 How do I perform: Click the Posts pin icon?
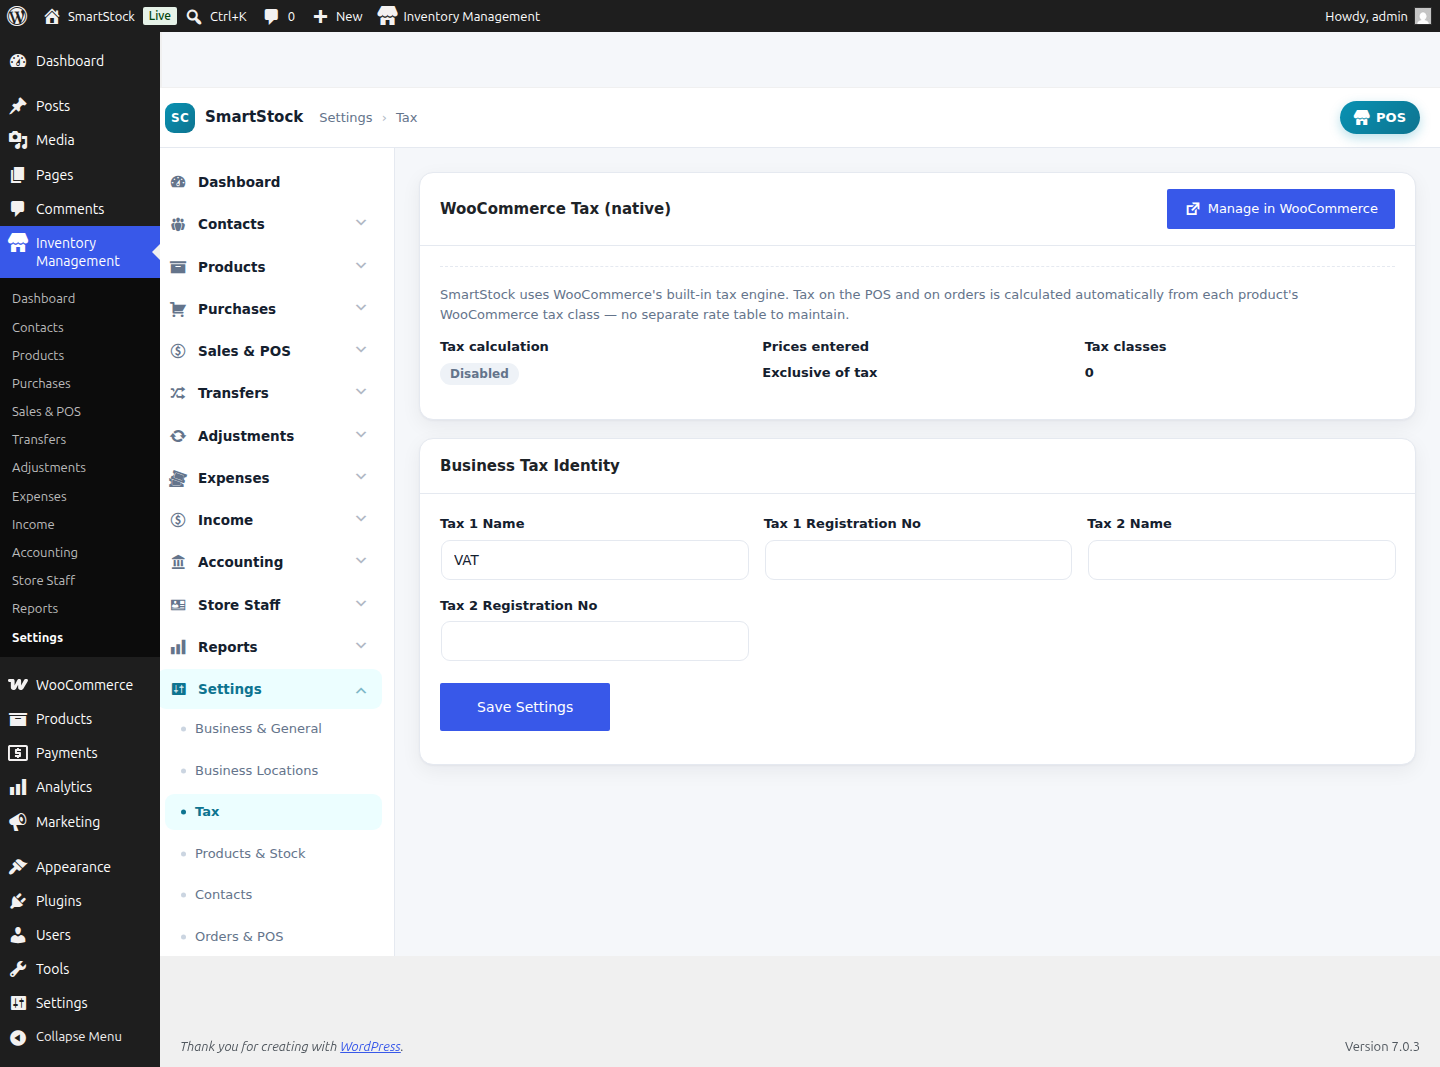[18, 106]
